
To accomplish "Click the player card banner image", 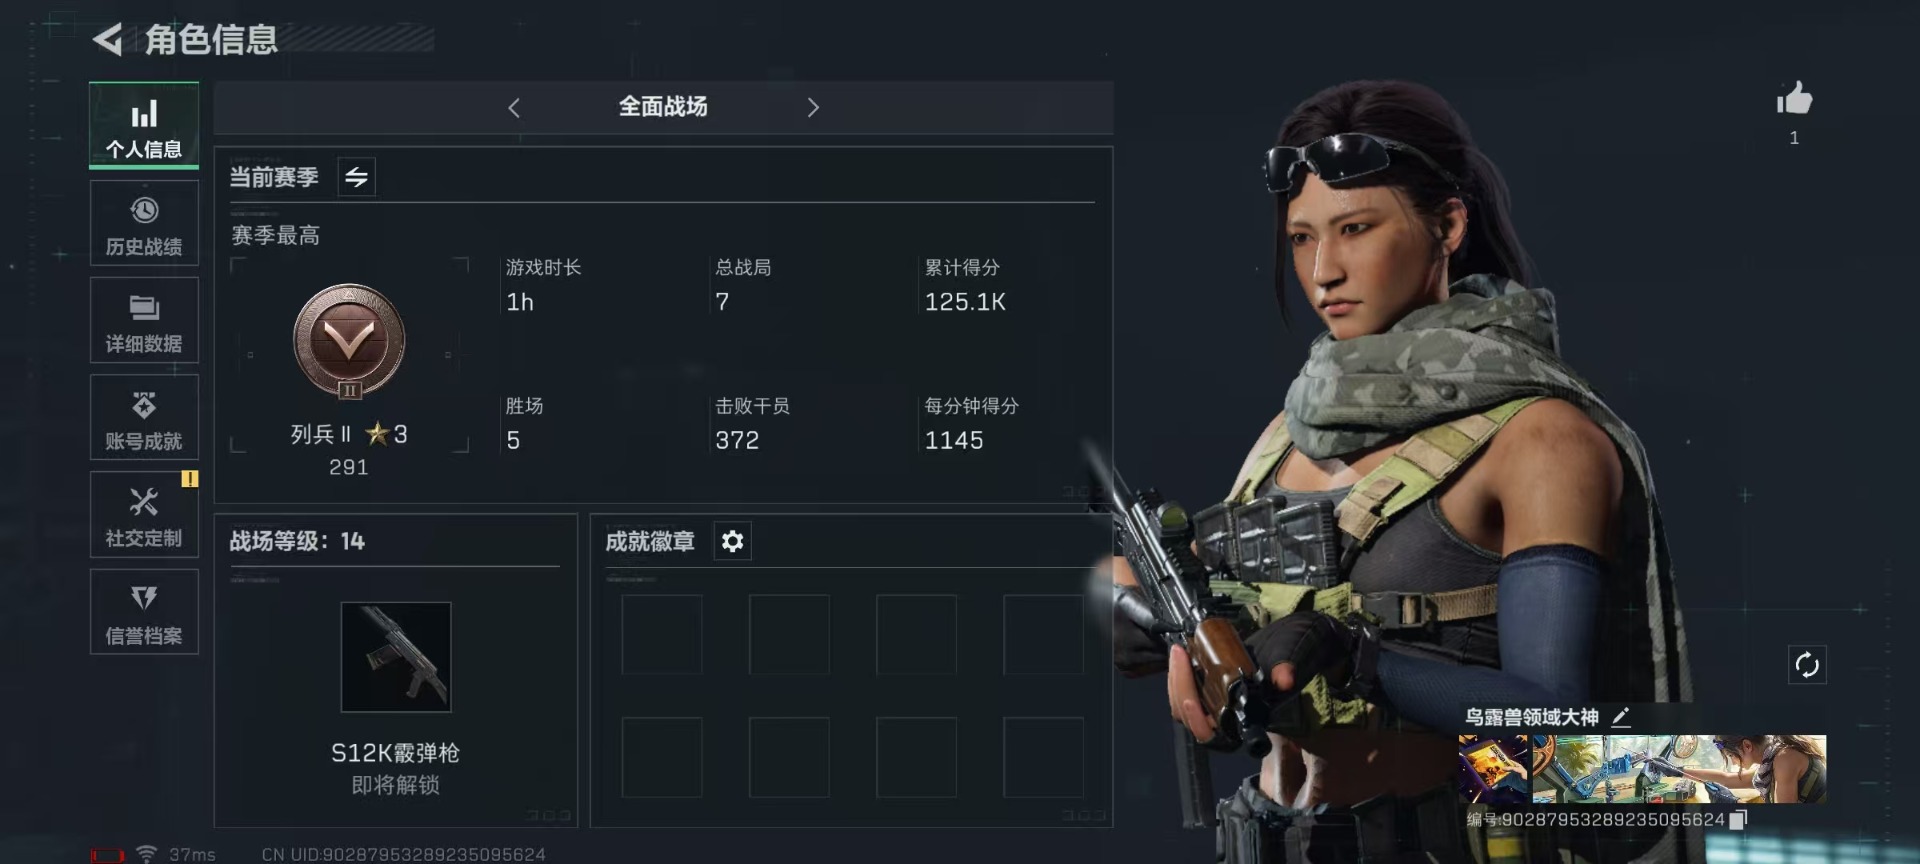I will (1642, 769).
